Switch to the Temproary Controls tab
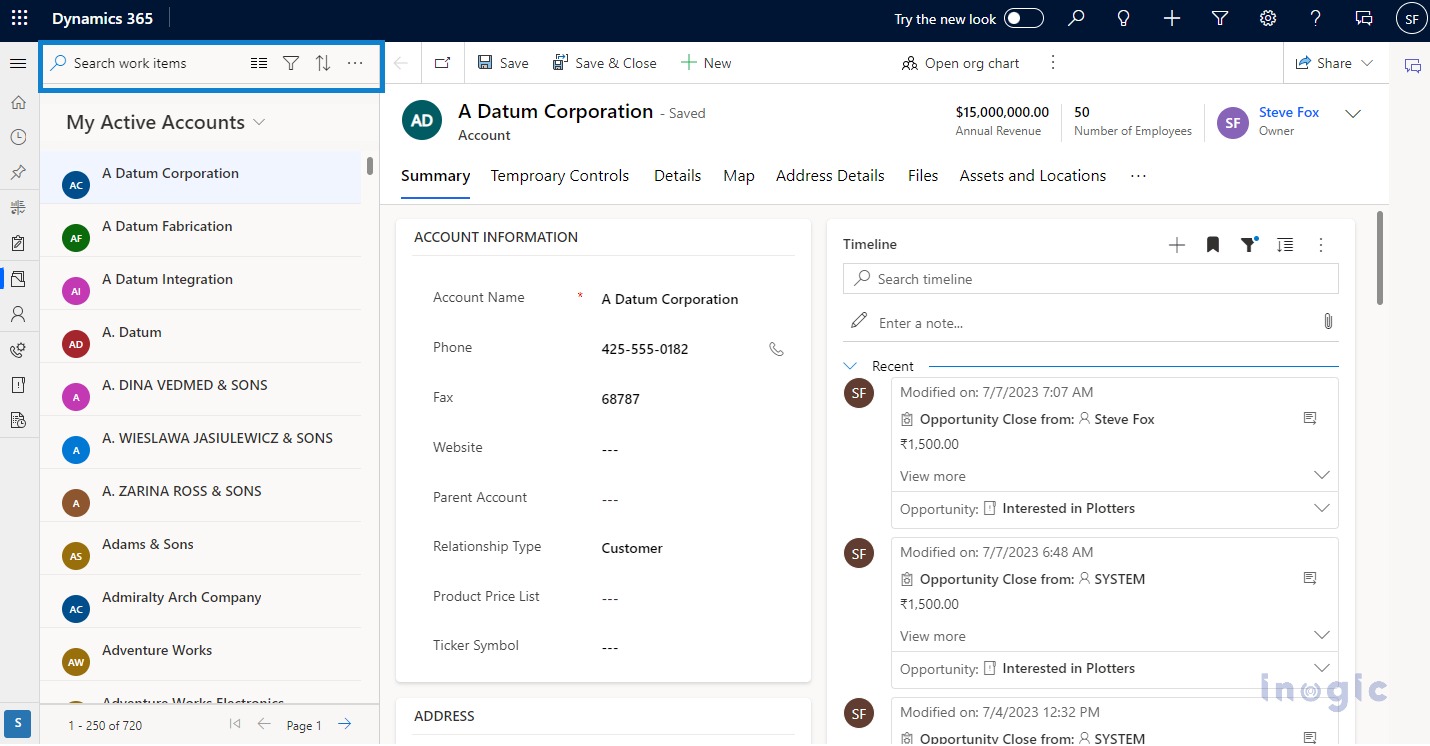Viewport: 1430px width, 746px height. click(x=560, y=176)
